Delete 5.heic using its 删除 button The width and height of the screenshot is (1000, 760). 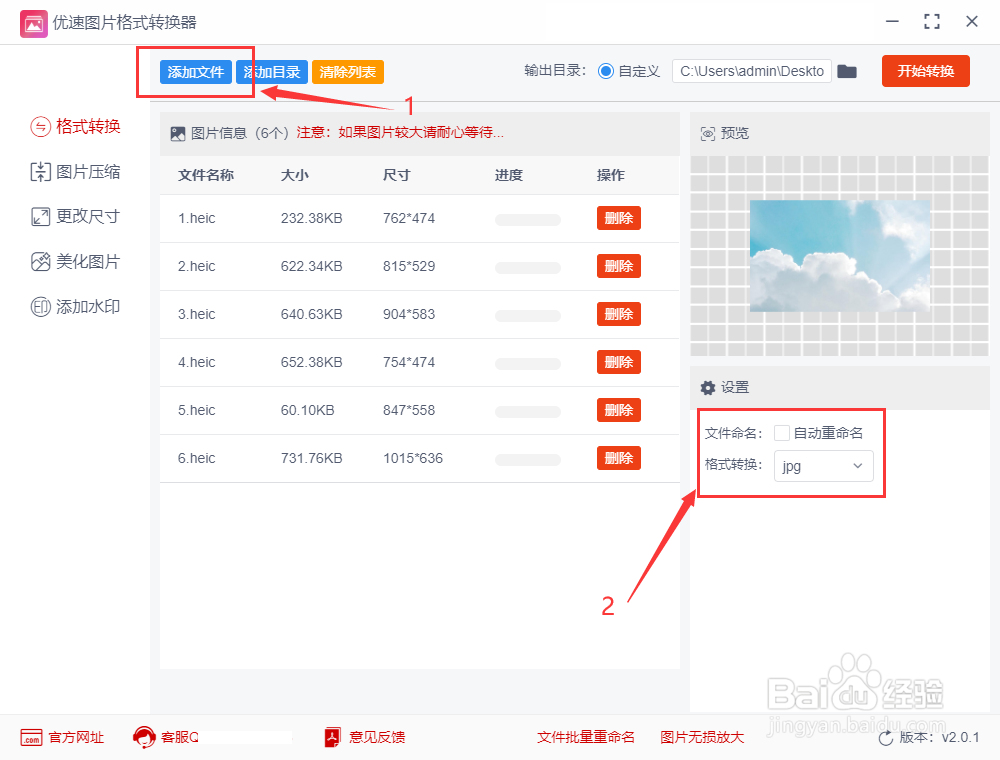pos(618,410)
